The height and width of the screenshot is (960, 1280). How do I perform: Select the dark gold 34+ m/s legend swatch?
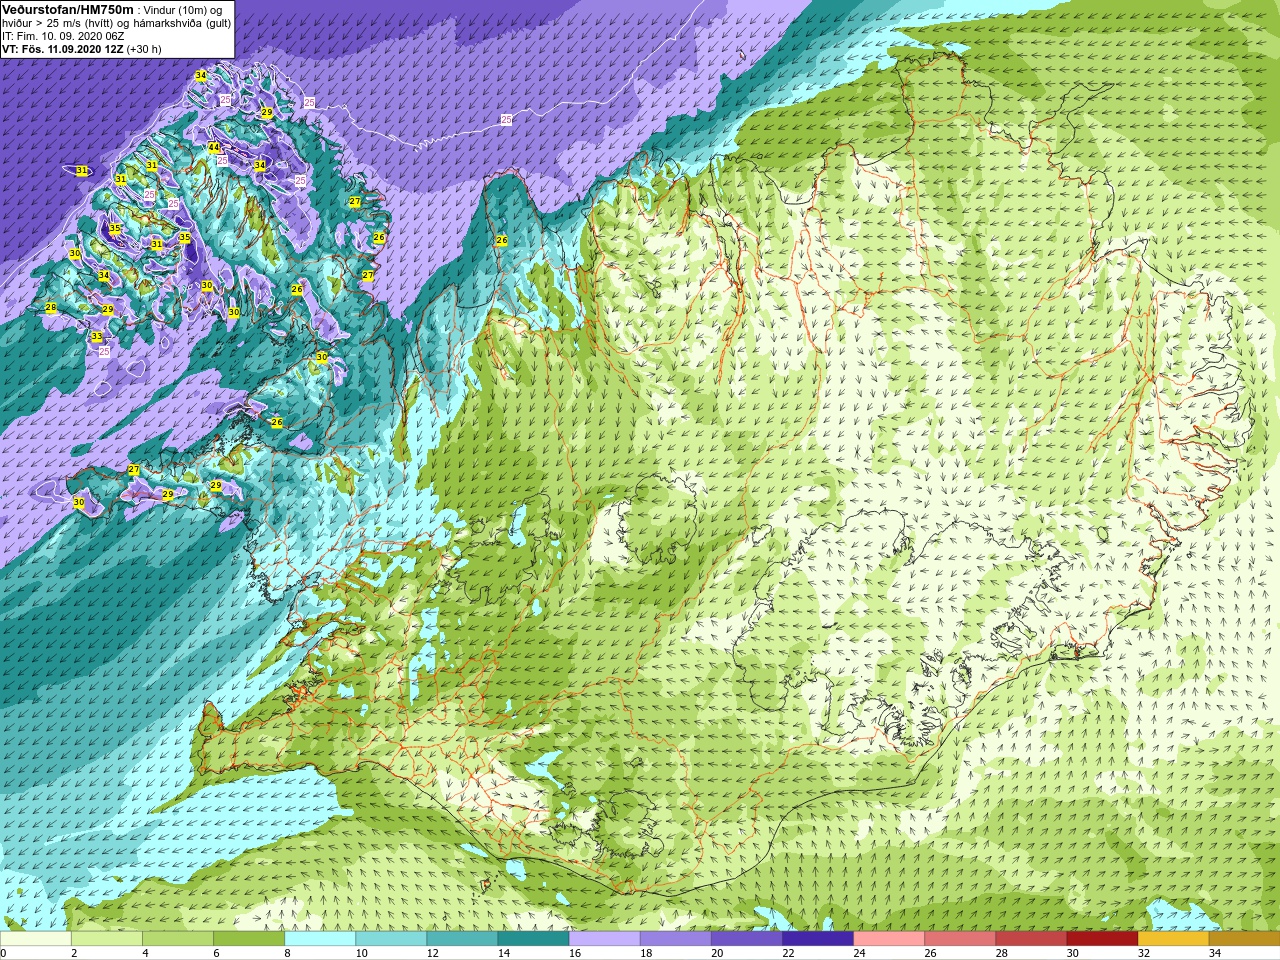pyautogui.click(x=1243, y=939)
